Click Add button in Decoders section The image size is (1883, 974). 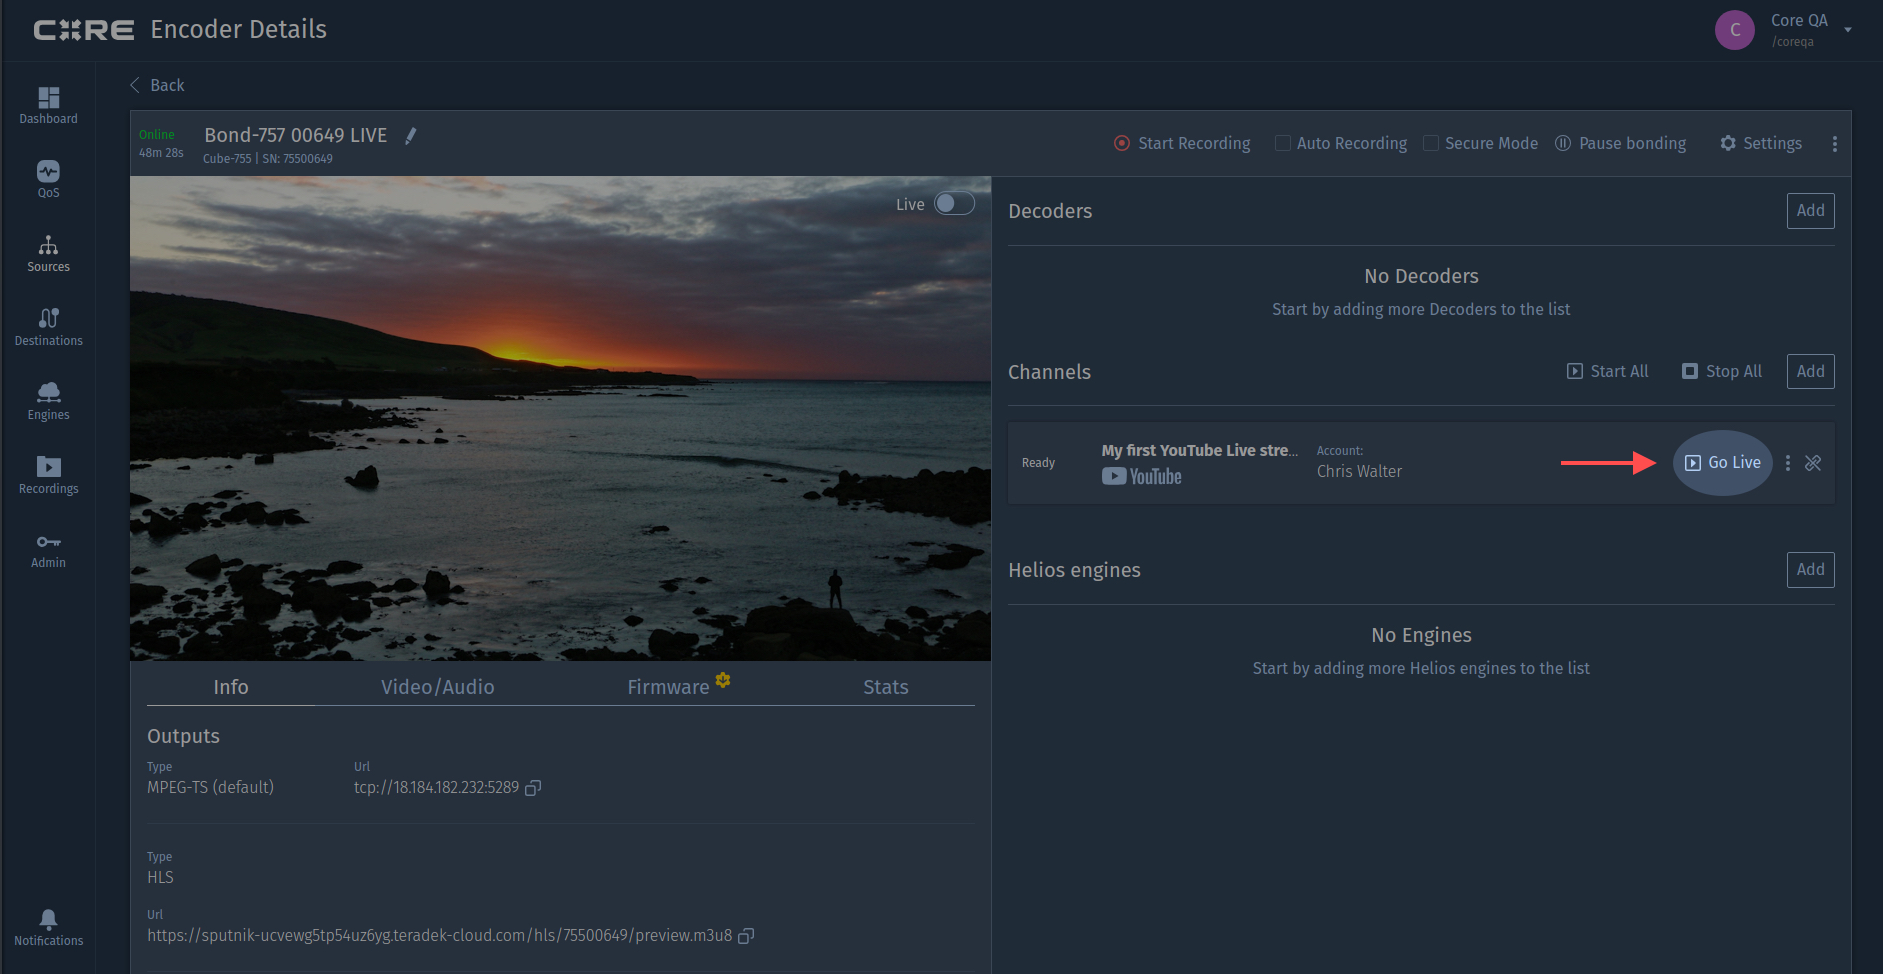pos(1810,211)
